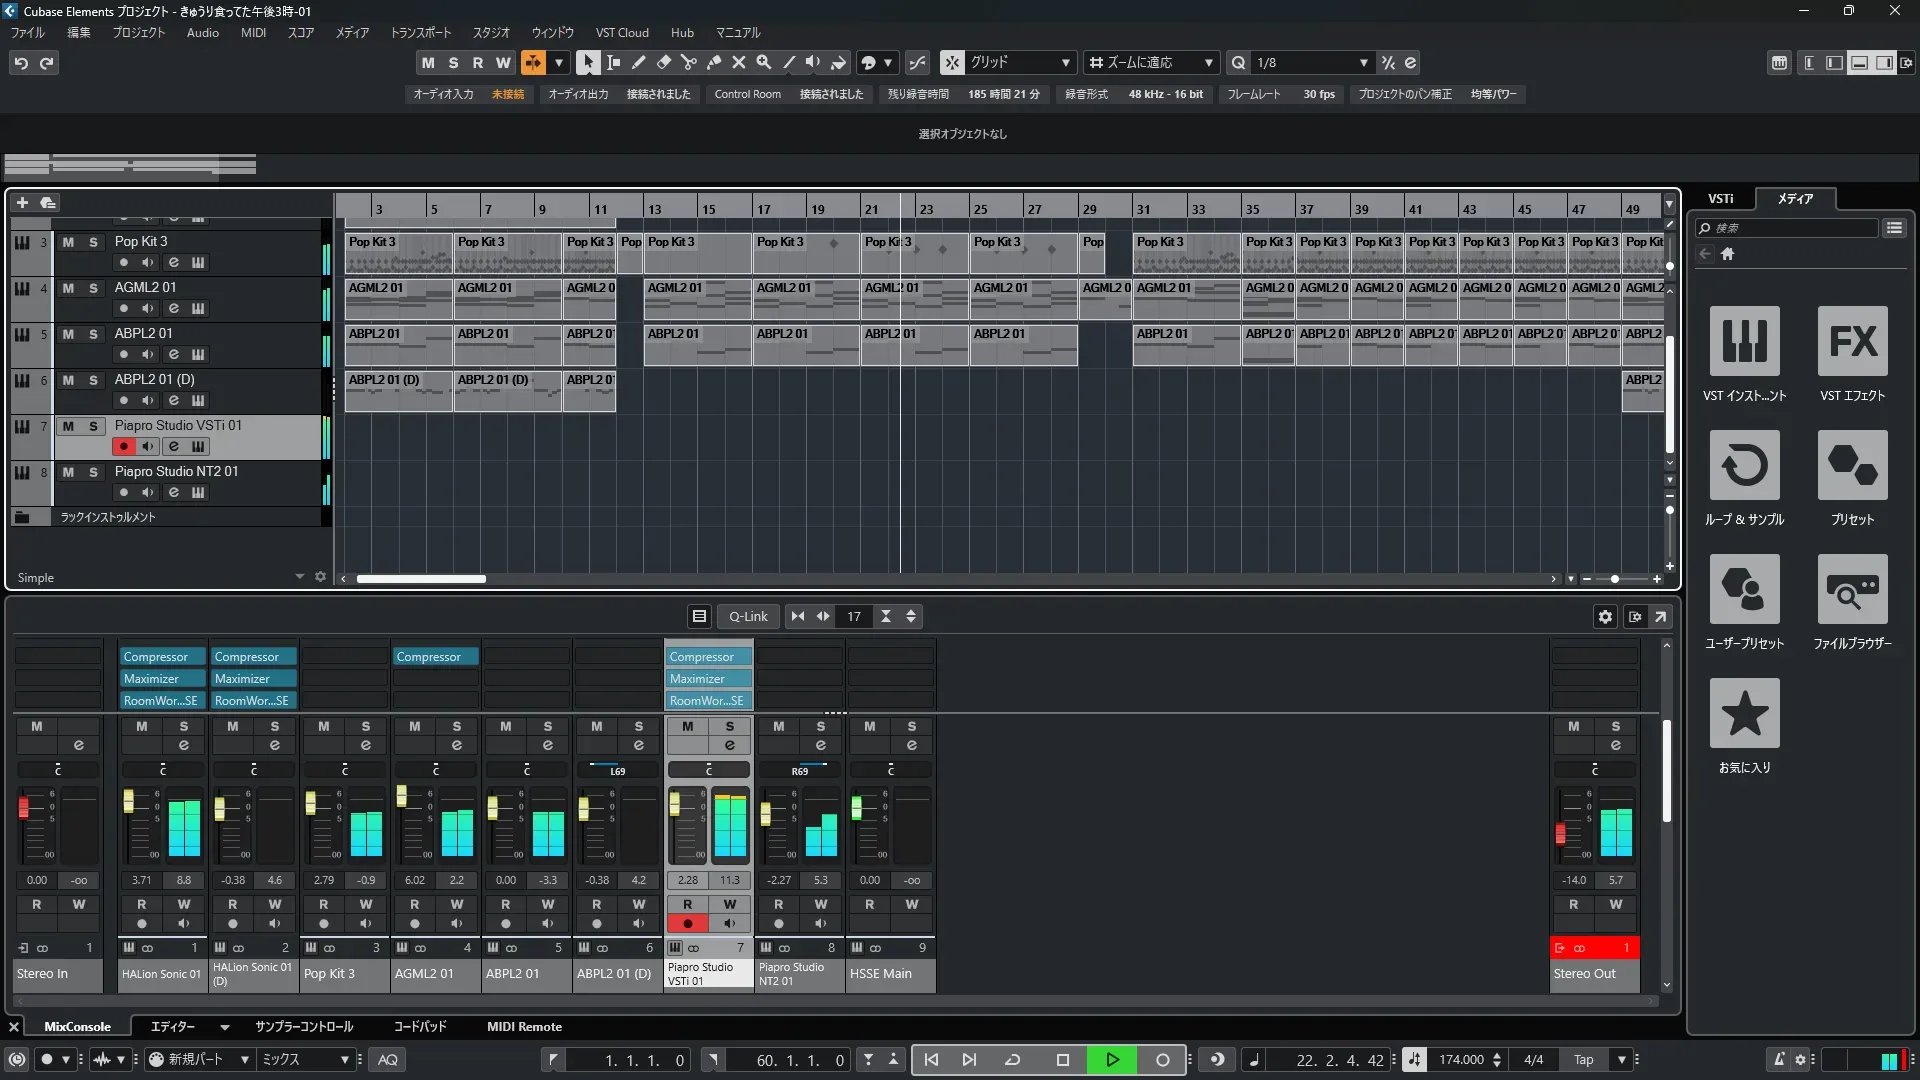Image resolution: width=1920 pixels, height=1080 pixels.
Task: Mute the Pop Kit 3 track
Action: (x=68, y=242)
